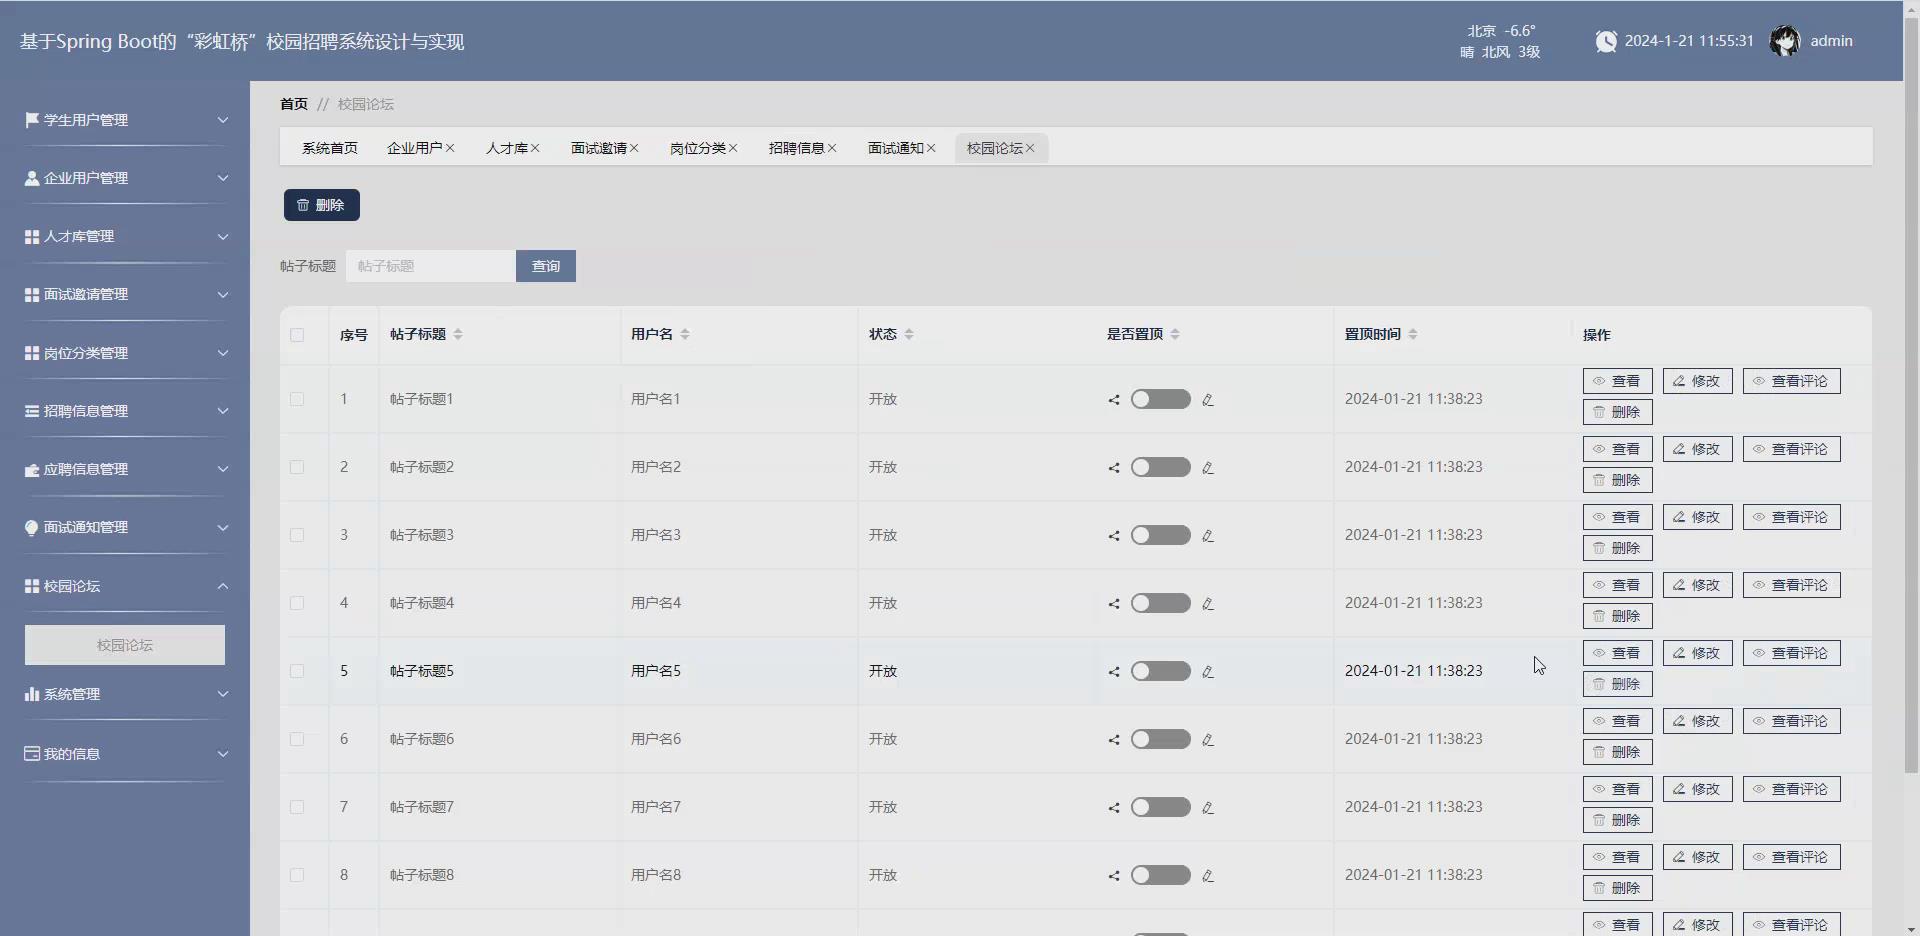
Task: Click the icon of 应聘信息管理
Action: click(x=32, y=470)
